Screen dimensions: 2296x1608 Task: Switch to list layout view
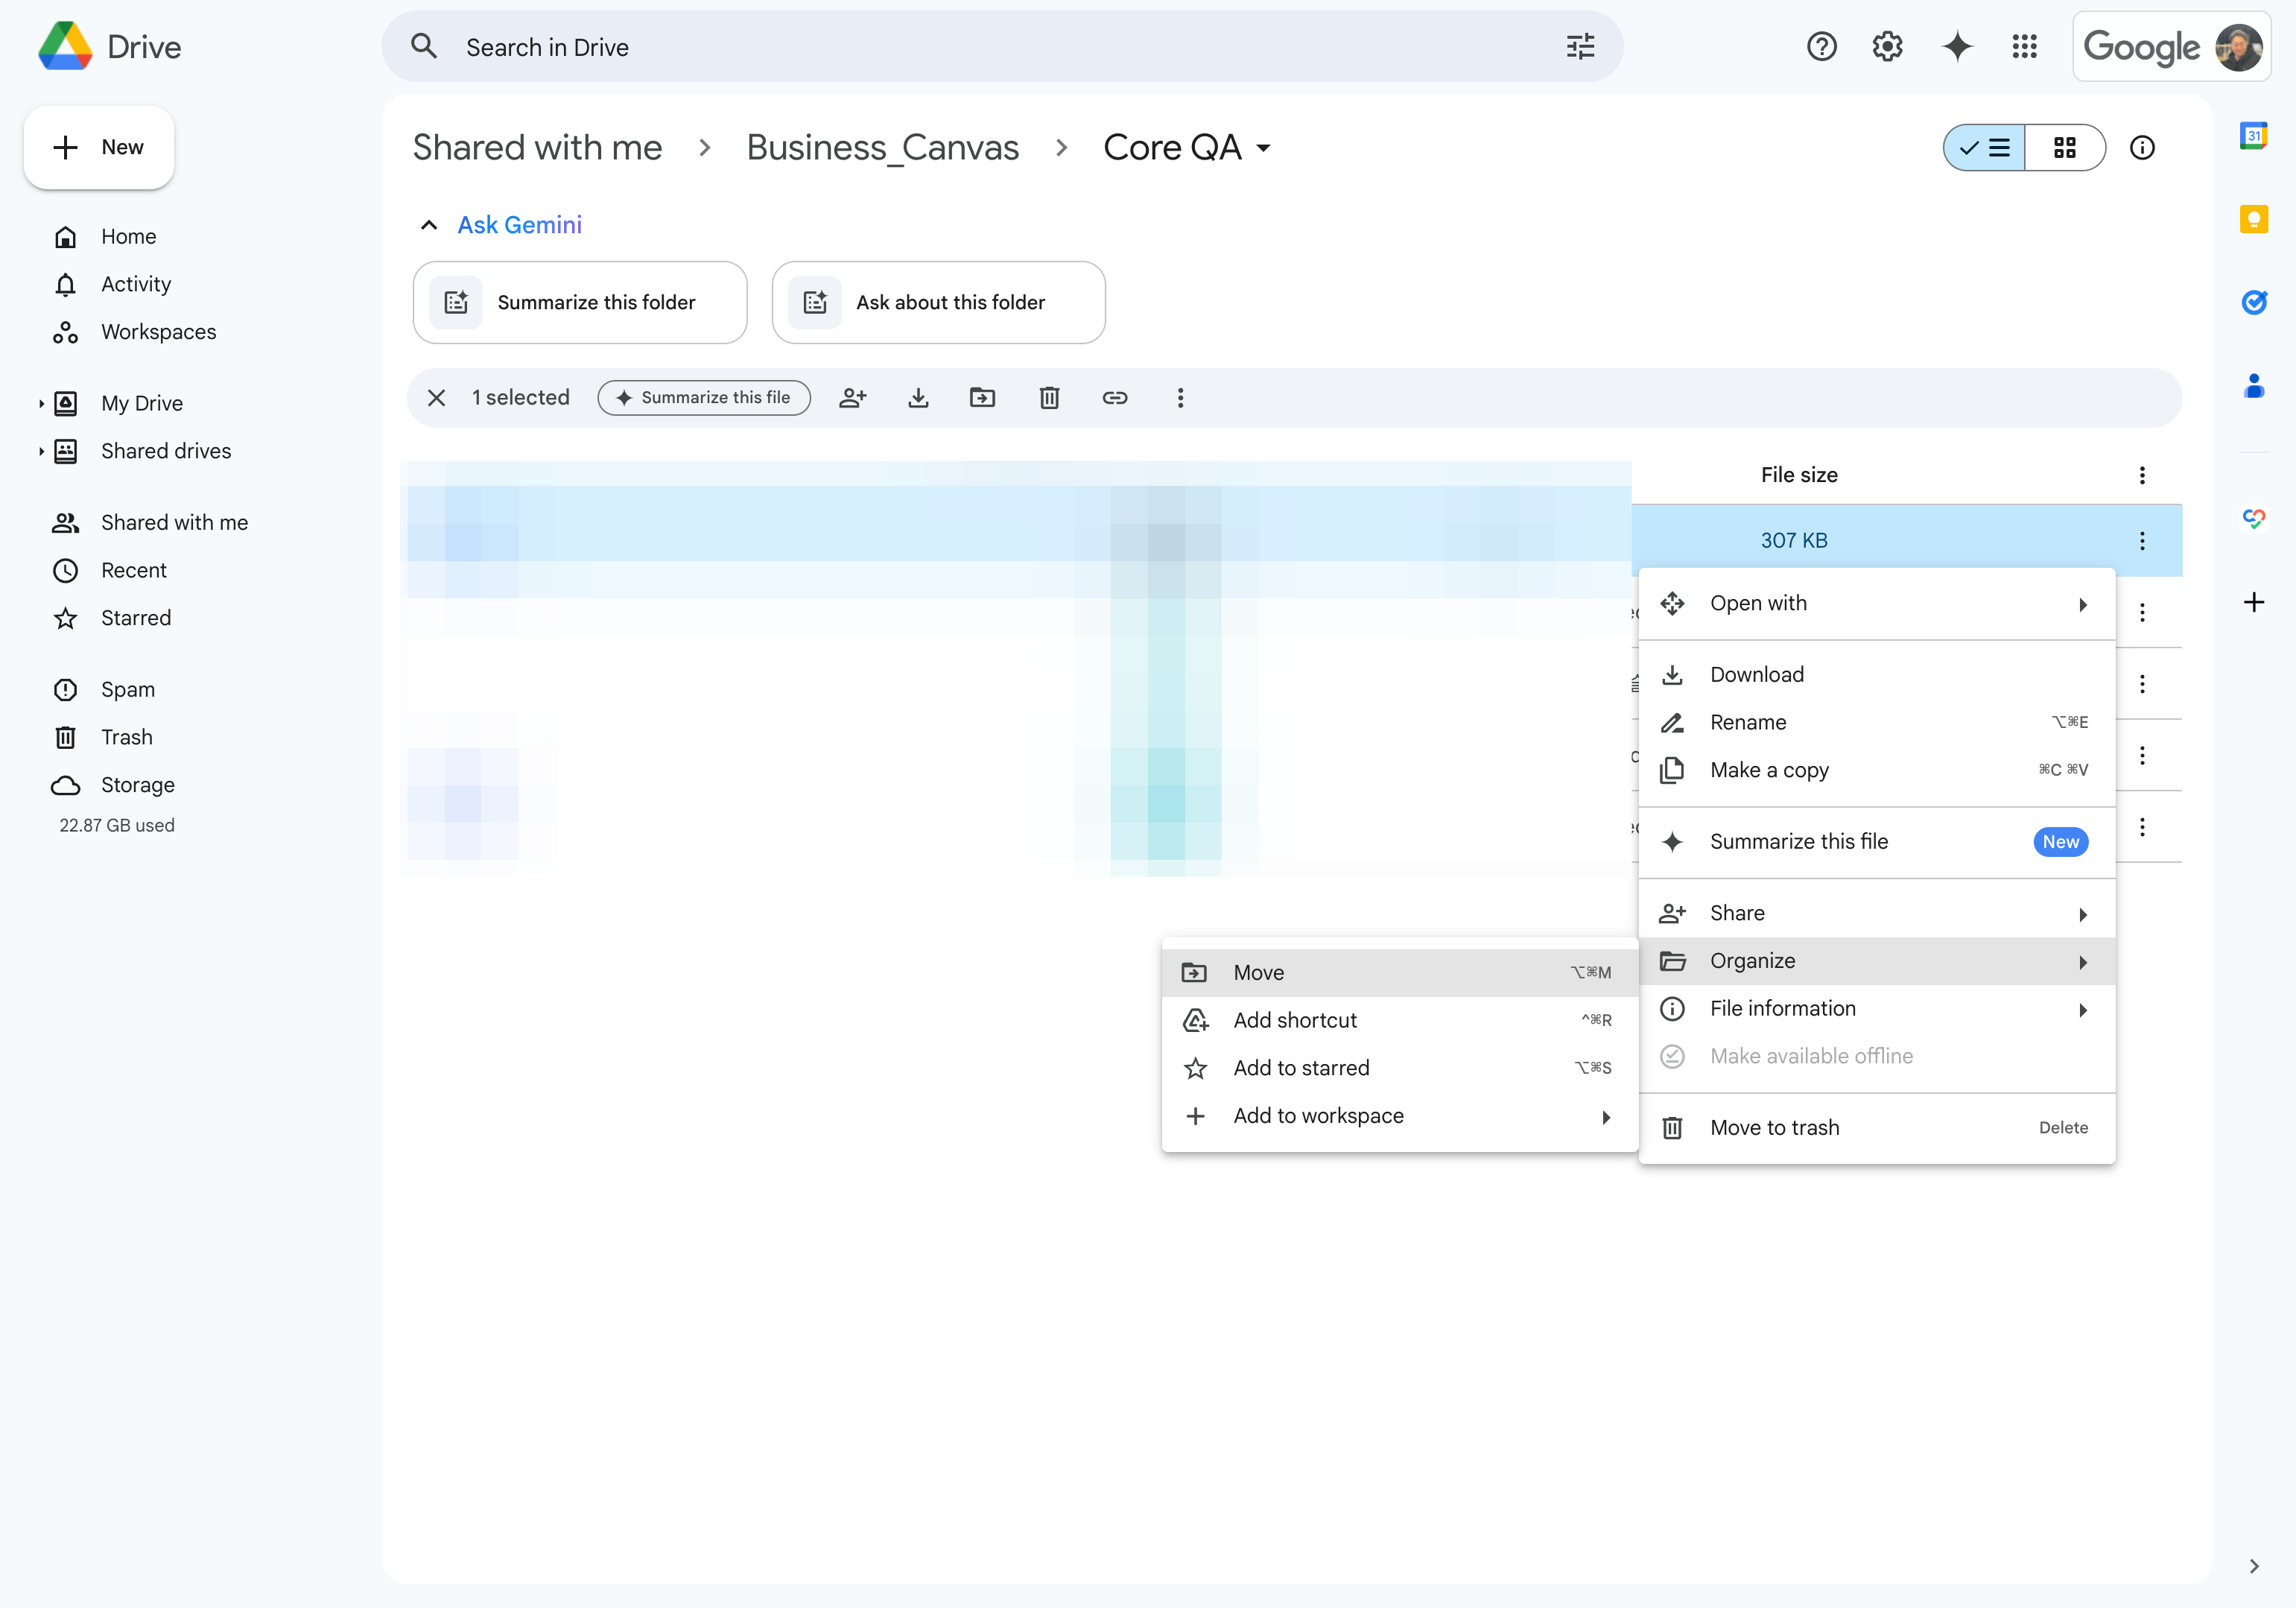(1985, 148)
